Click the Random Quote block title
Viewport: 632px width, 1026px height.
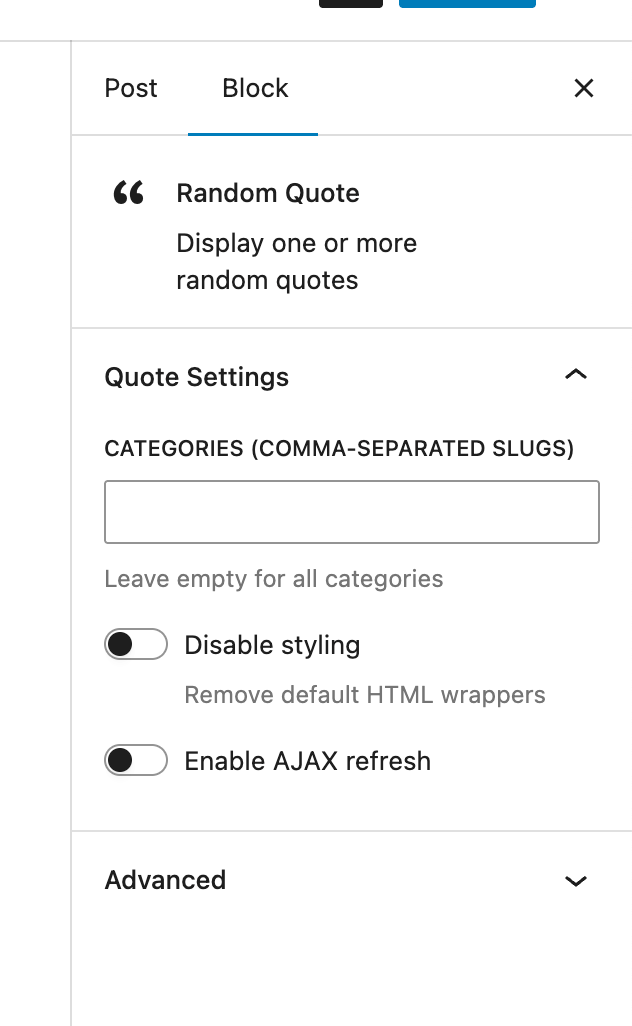(268, 193)
